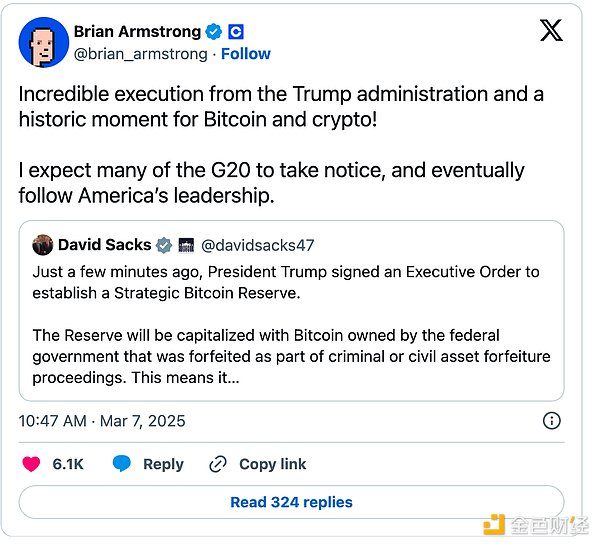The width and height of the screenshot is (600, 546).
Task: Click the Coinbase affiliation badge icon
Action: click(236, 32)
